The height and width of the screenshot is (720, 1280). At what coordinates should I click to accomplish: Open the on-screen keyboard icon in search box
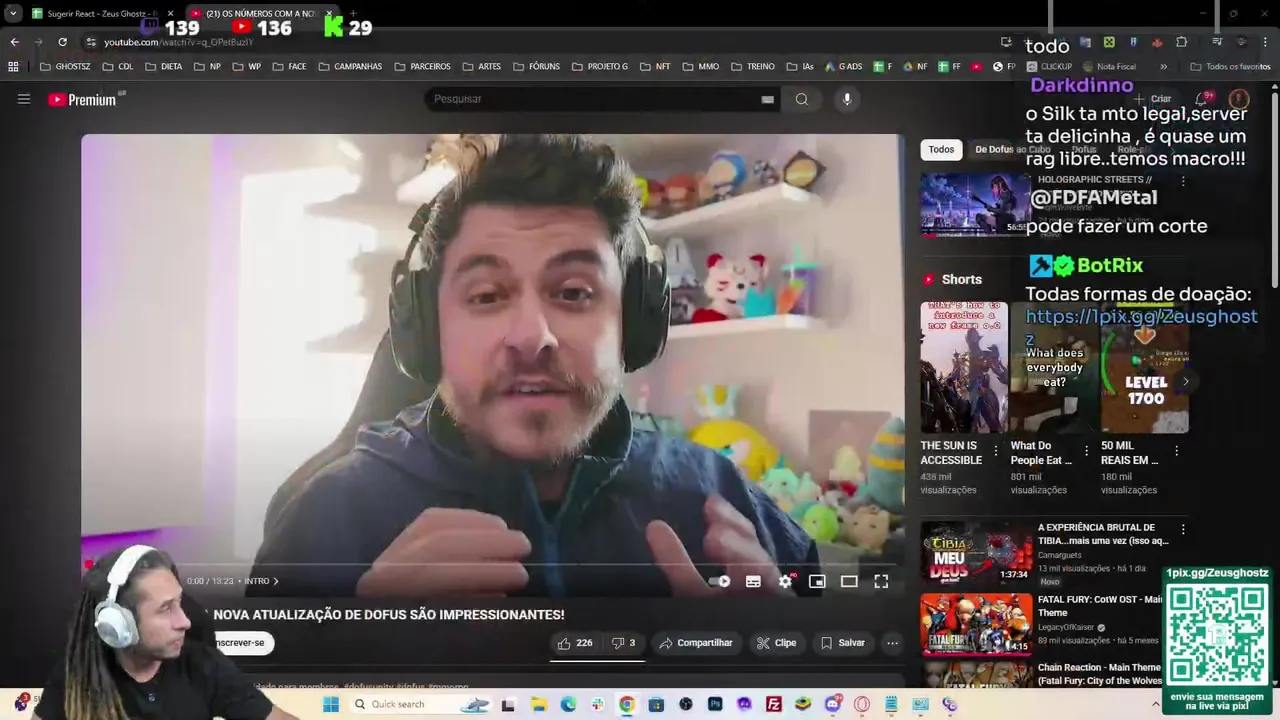(x=767, y=99)
